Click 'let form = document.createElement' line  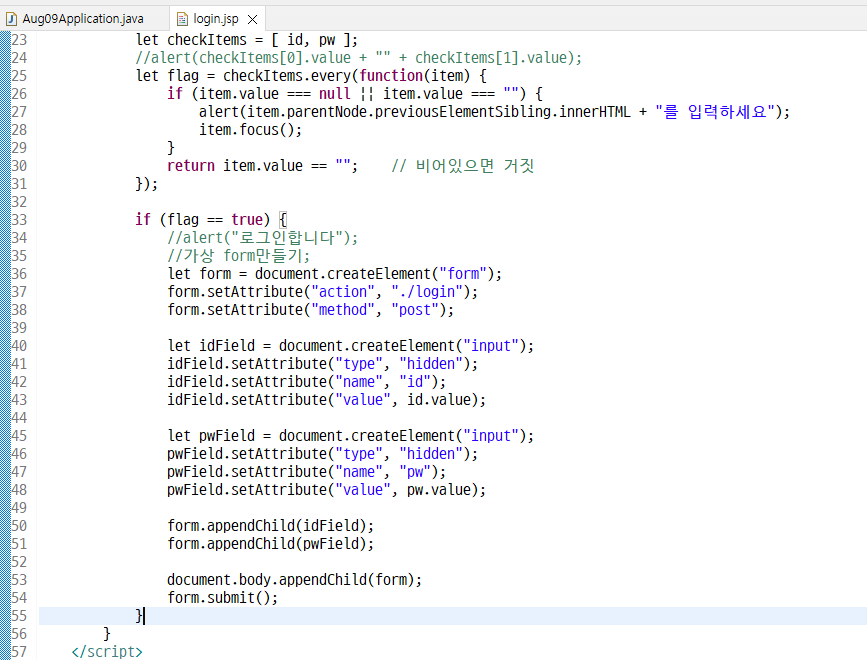(335, 274)
